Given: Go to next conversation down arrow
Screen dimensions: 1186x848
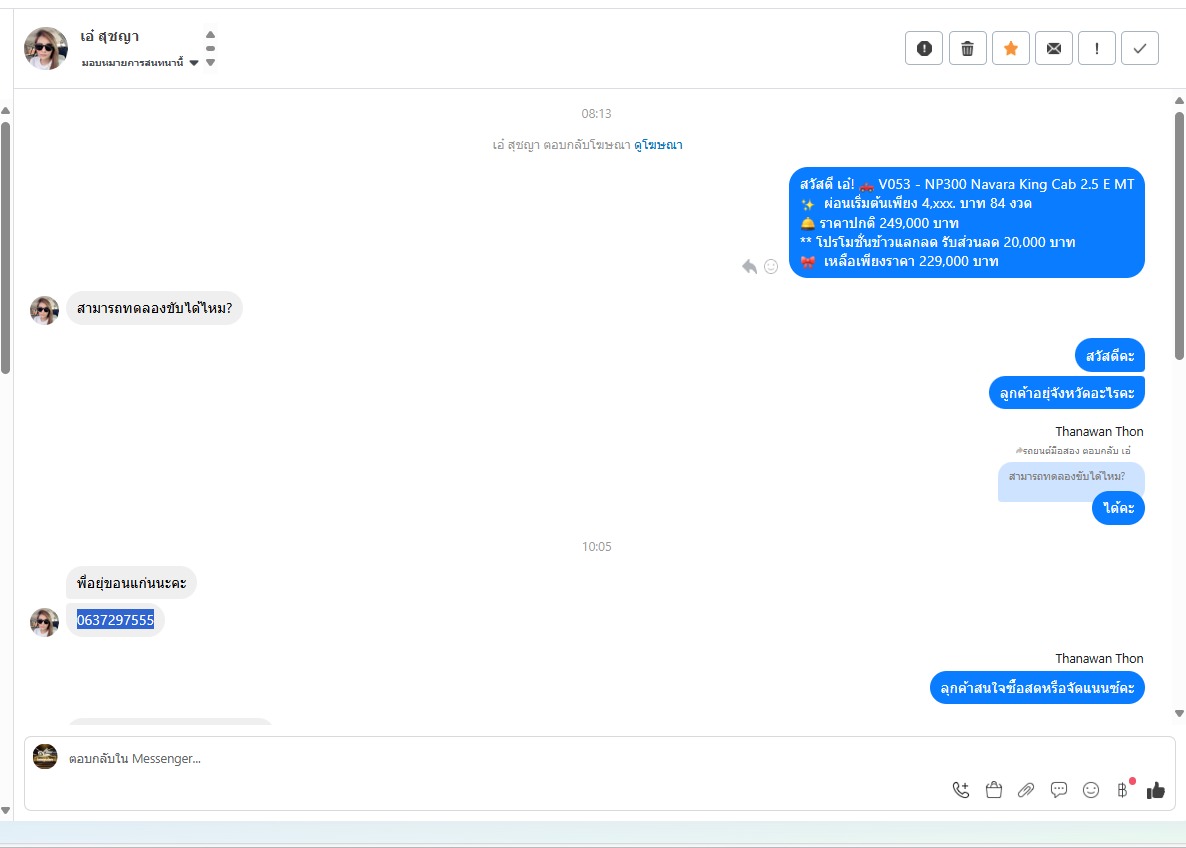Looking at the screenshot, I should coord(210,63).
